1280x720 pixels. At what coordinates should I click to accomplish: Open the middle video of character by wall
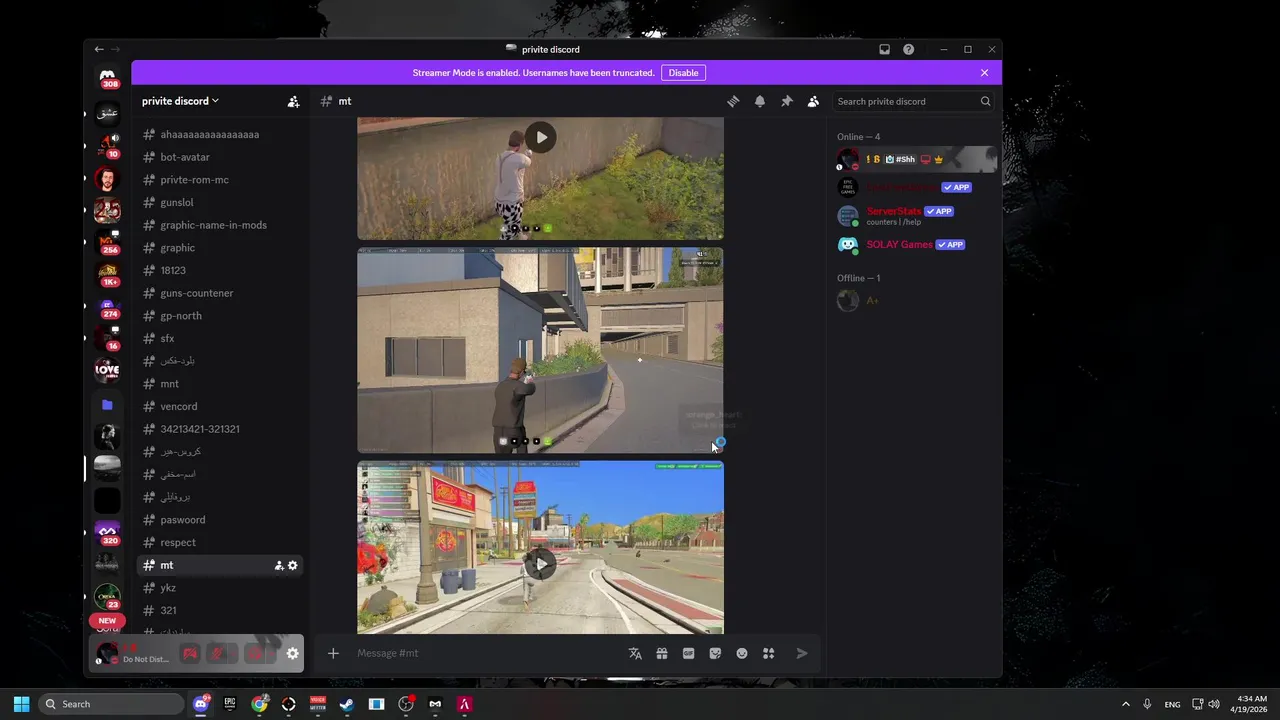click(540, 350)
